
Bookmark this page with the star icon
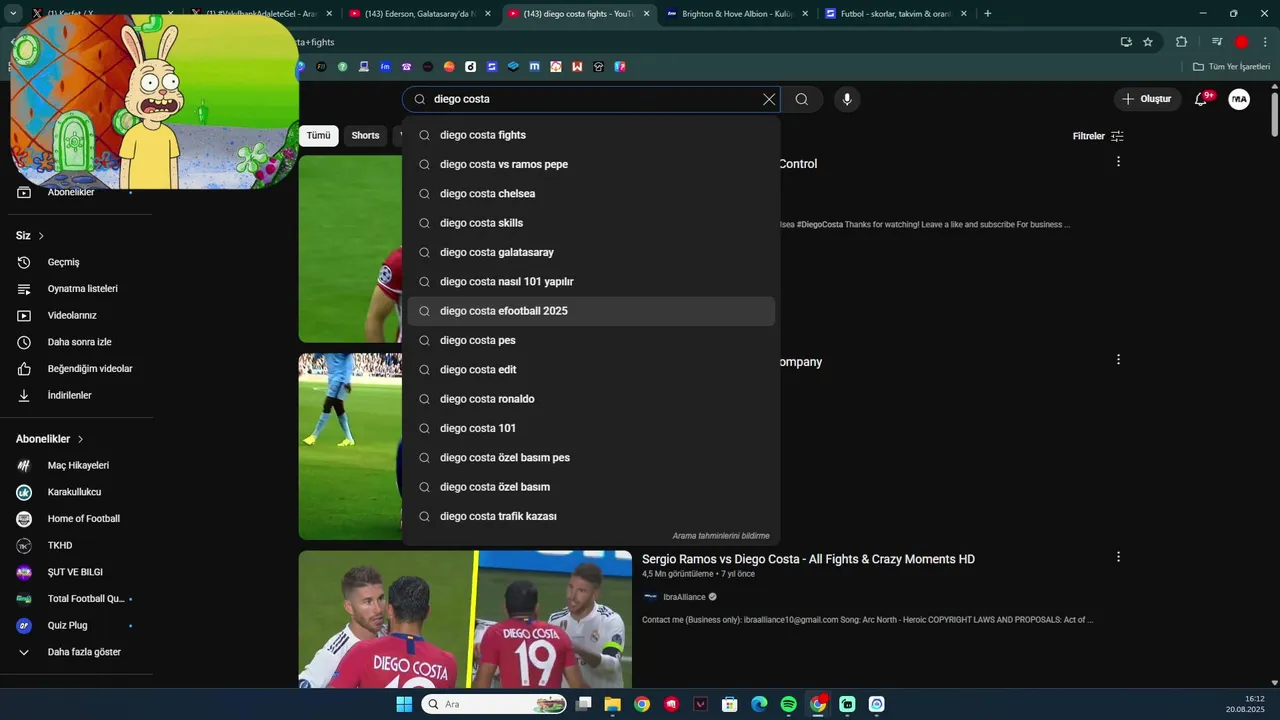click(1148, 42)
